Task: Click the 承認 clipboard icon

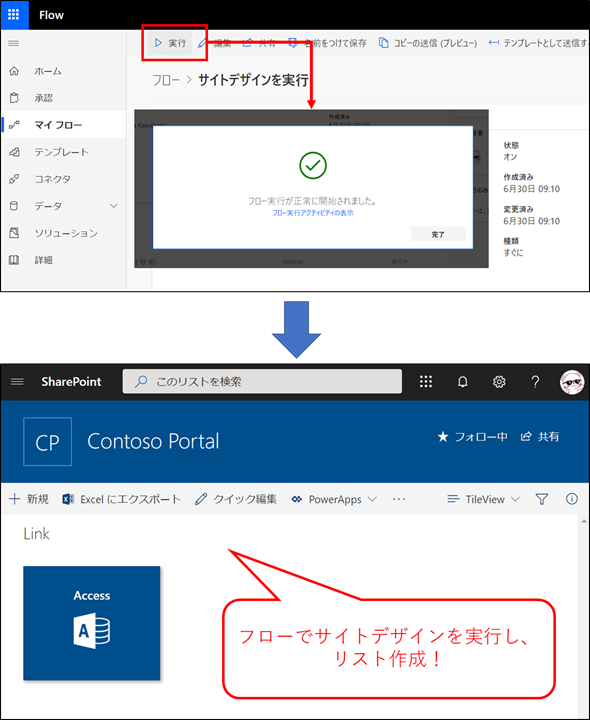Action: (14, 98)
